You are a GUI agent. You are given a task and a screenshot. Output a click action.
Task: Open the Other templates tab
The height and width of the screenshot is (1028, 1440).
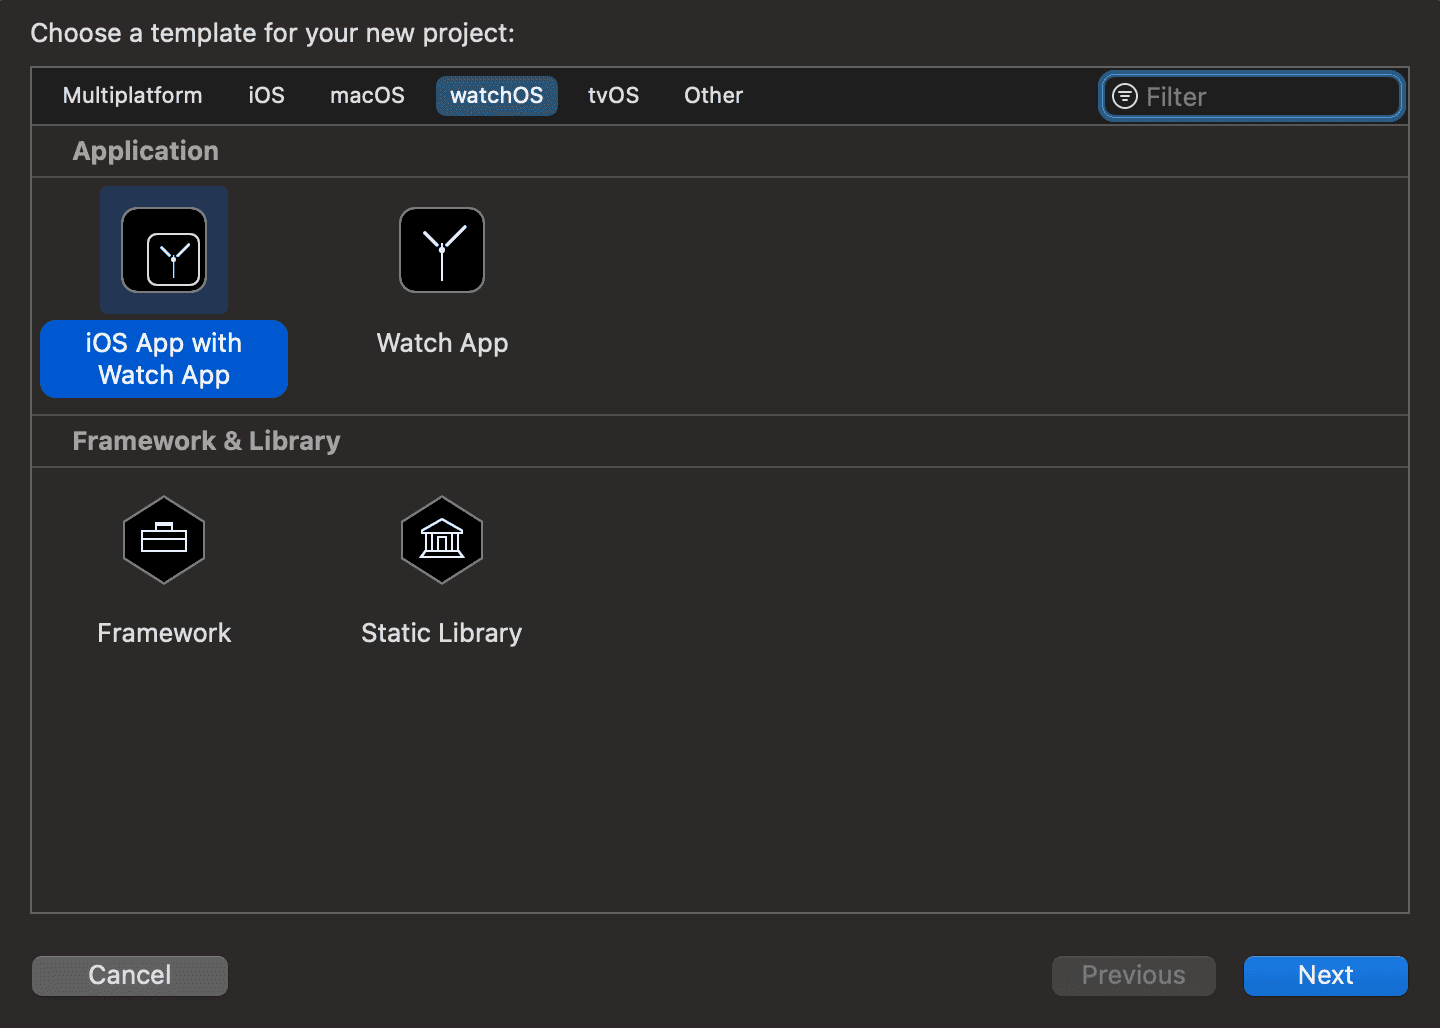click(713, 96)
